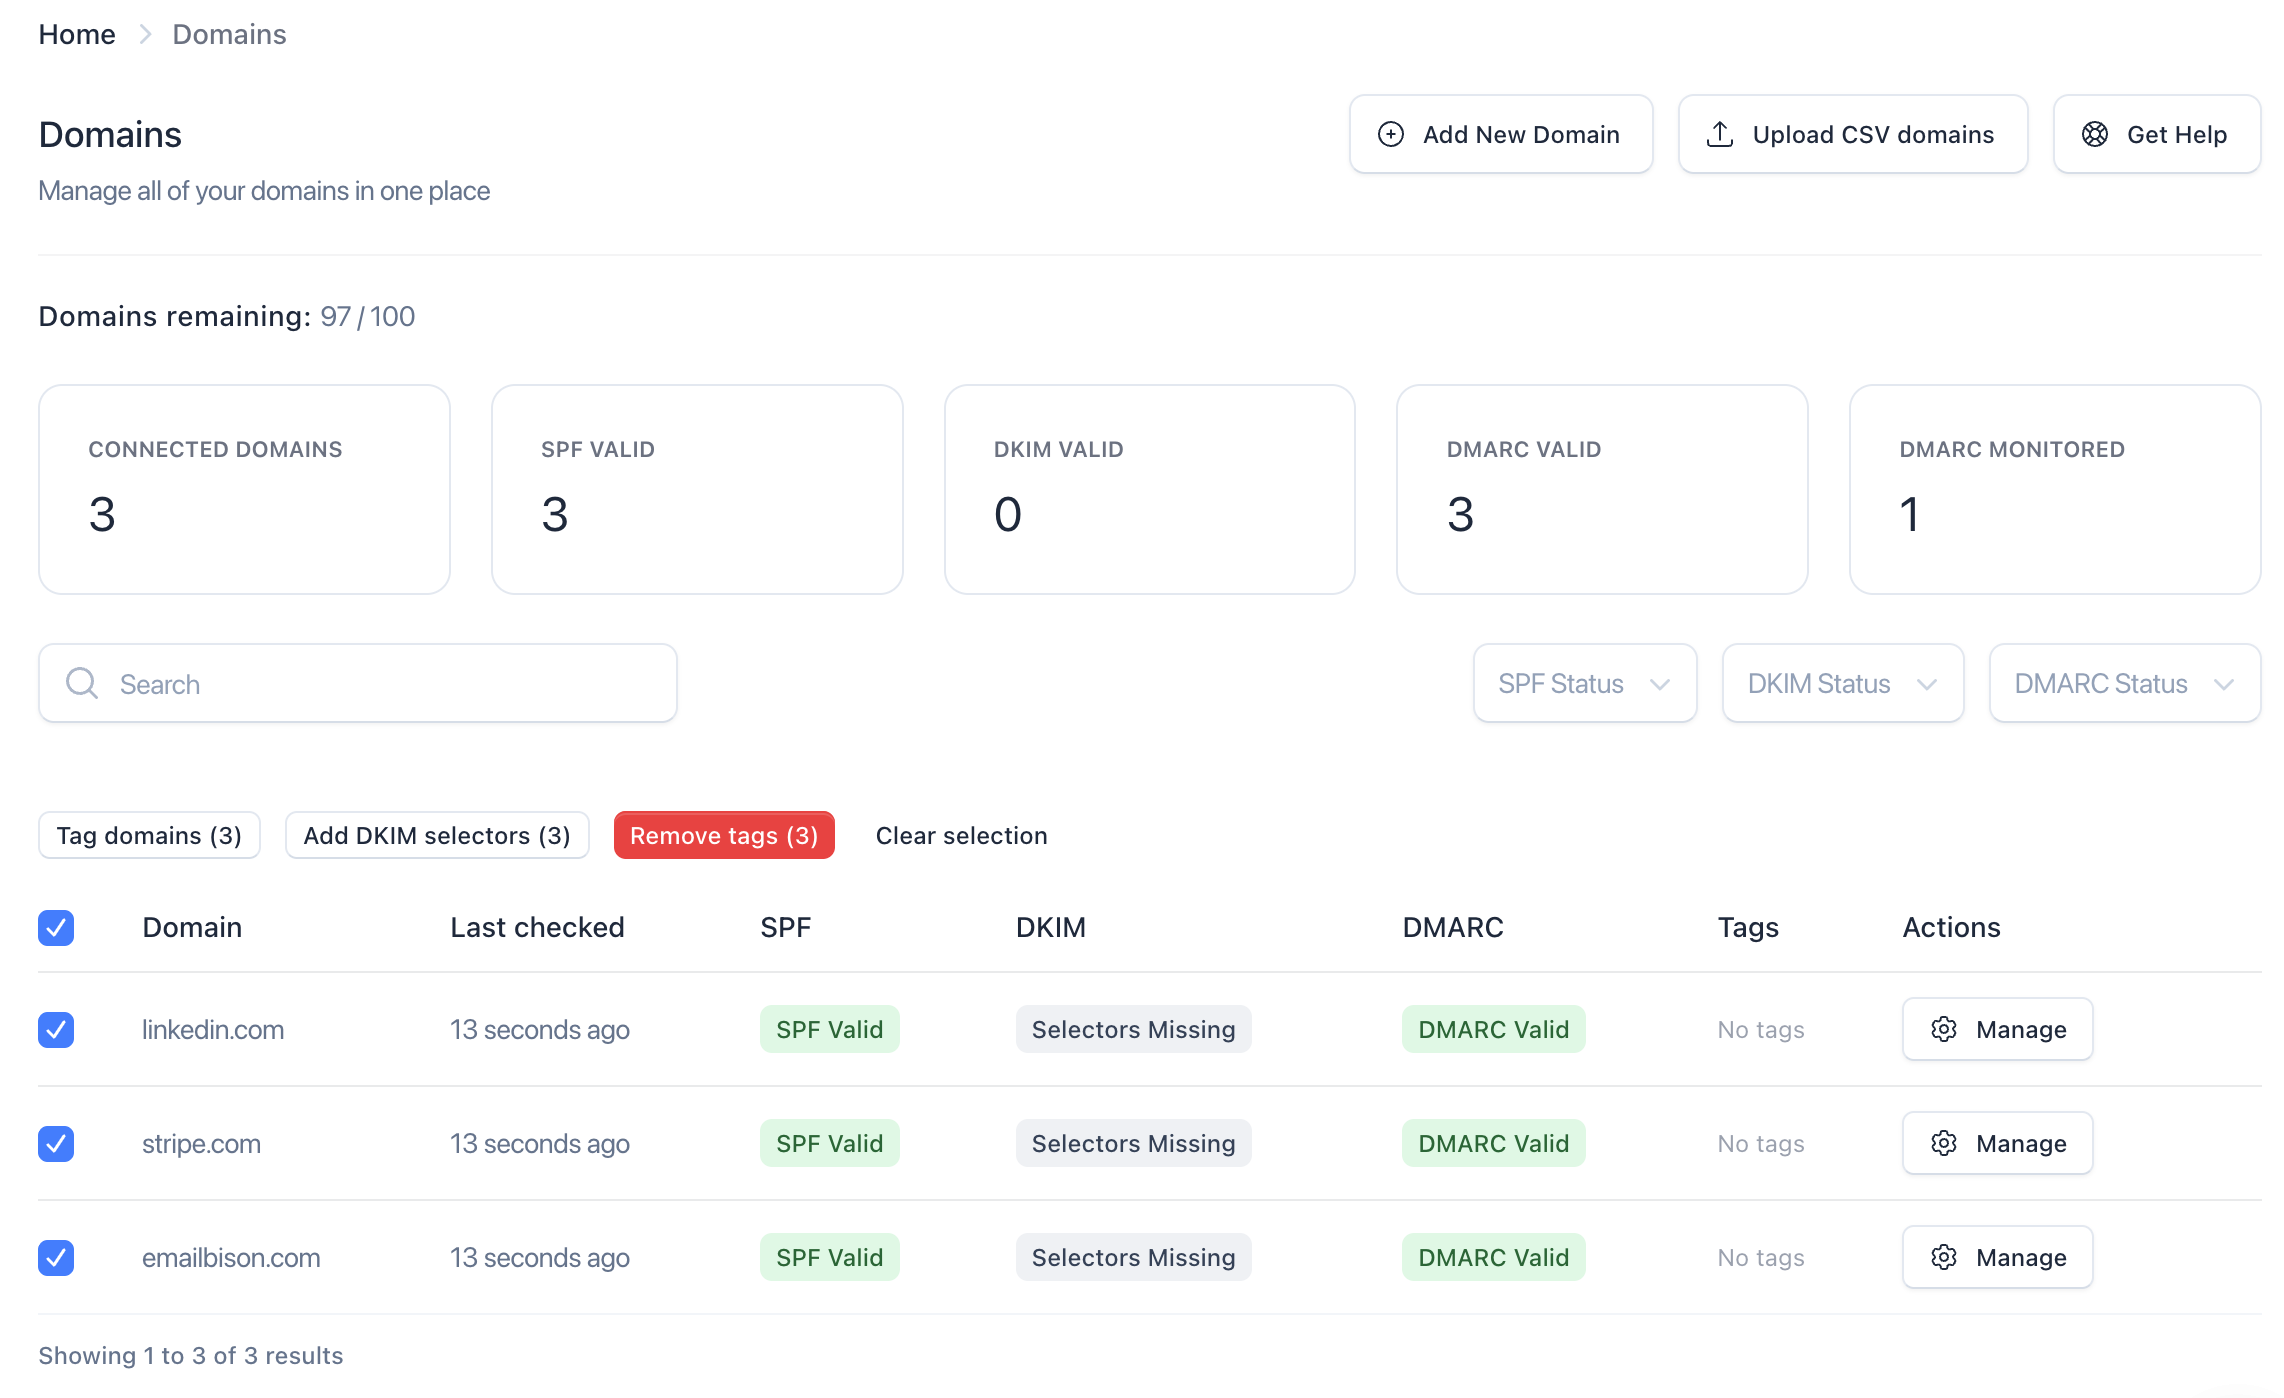Click gear icon in linkedin.com row
This screenshot has height=1398, width=2284.
1944,1029
